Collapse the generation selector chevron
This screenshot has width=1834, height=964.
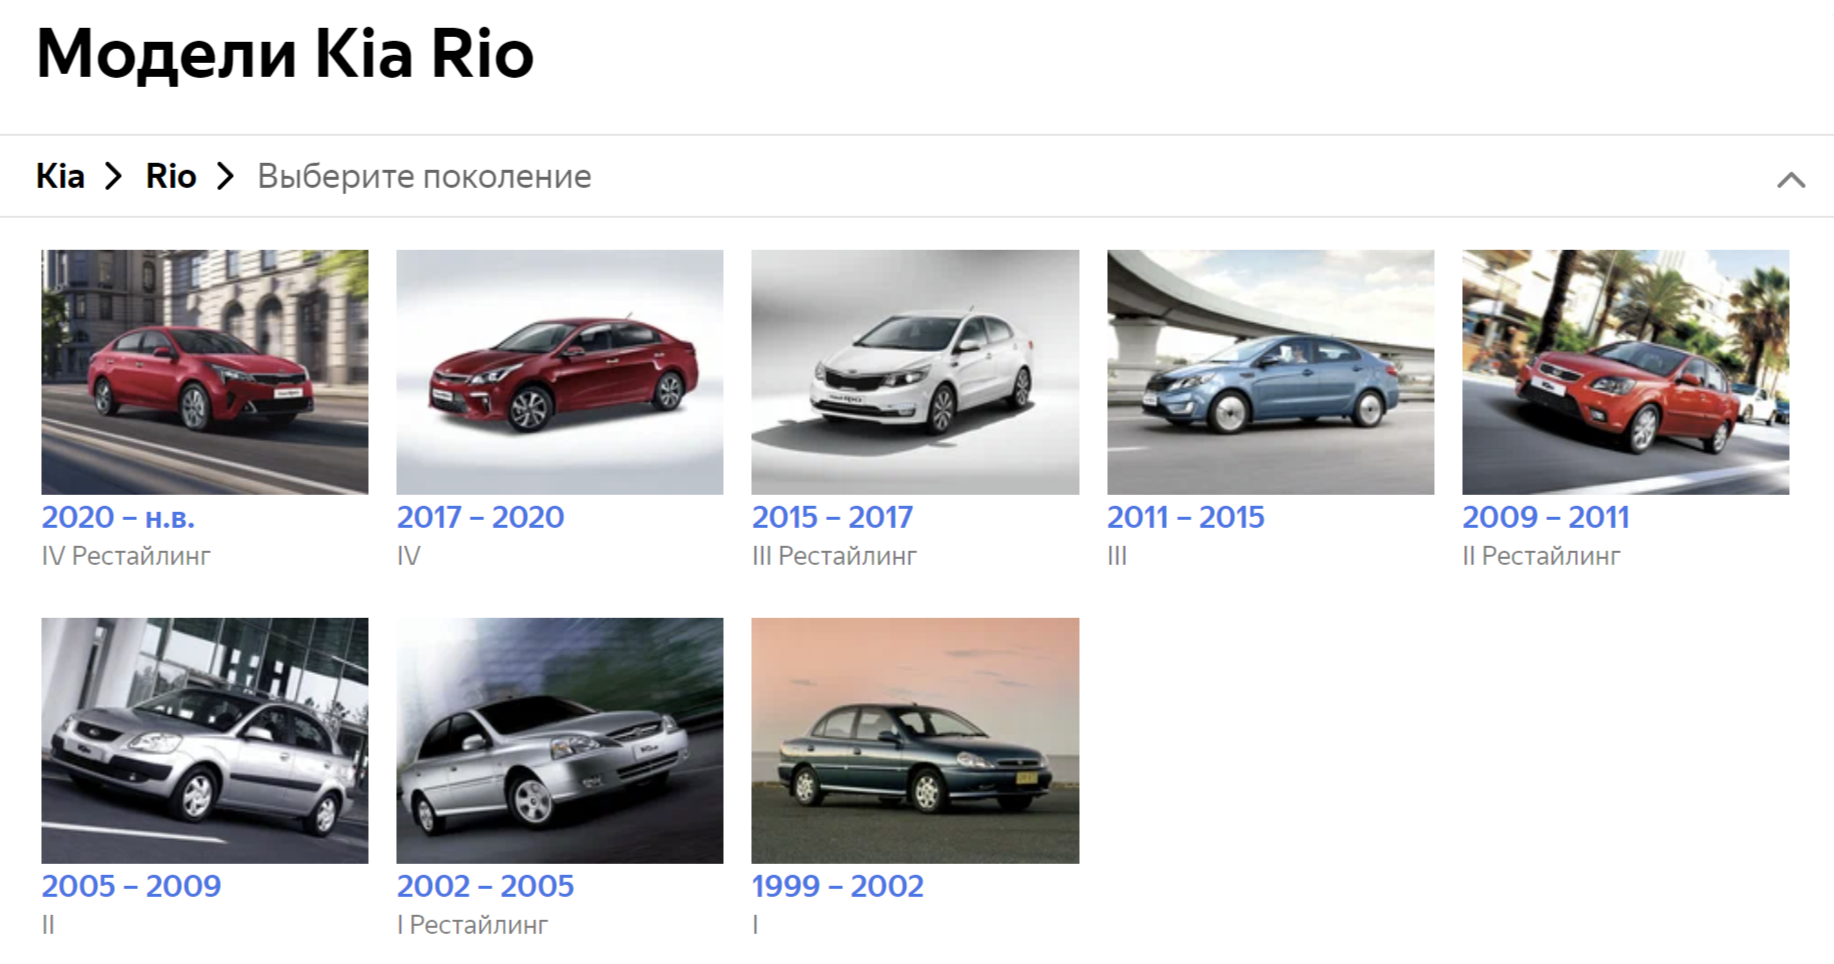pyautogui.click(x=1790, y=180)
